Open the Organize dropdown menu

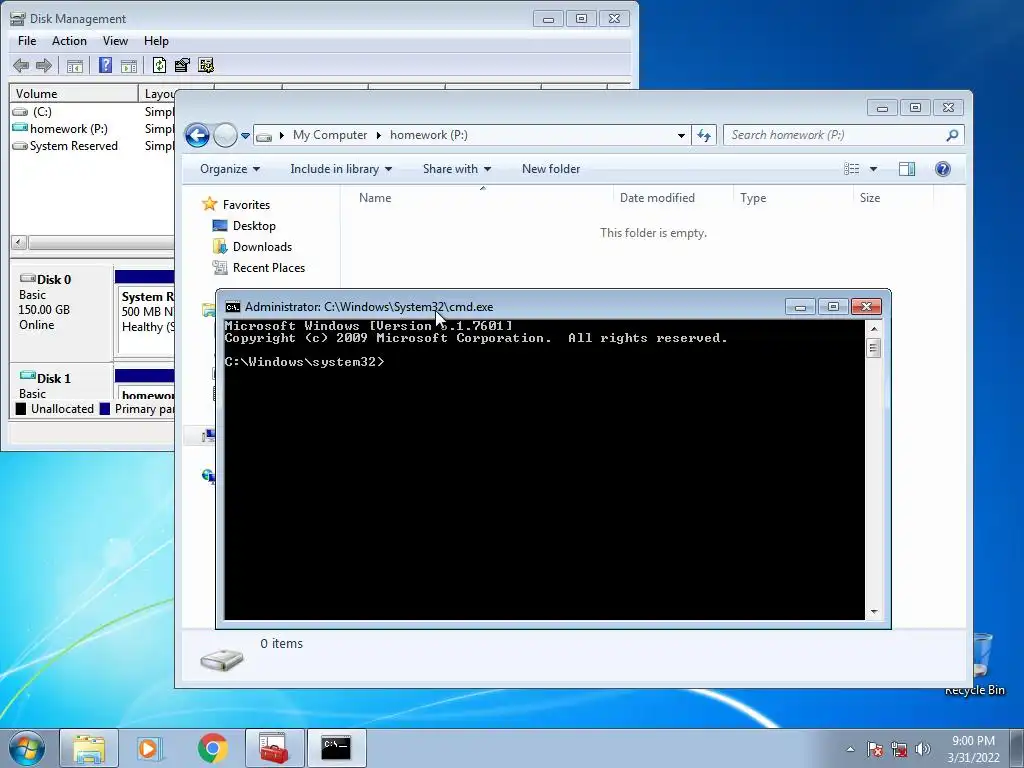230,169
